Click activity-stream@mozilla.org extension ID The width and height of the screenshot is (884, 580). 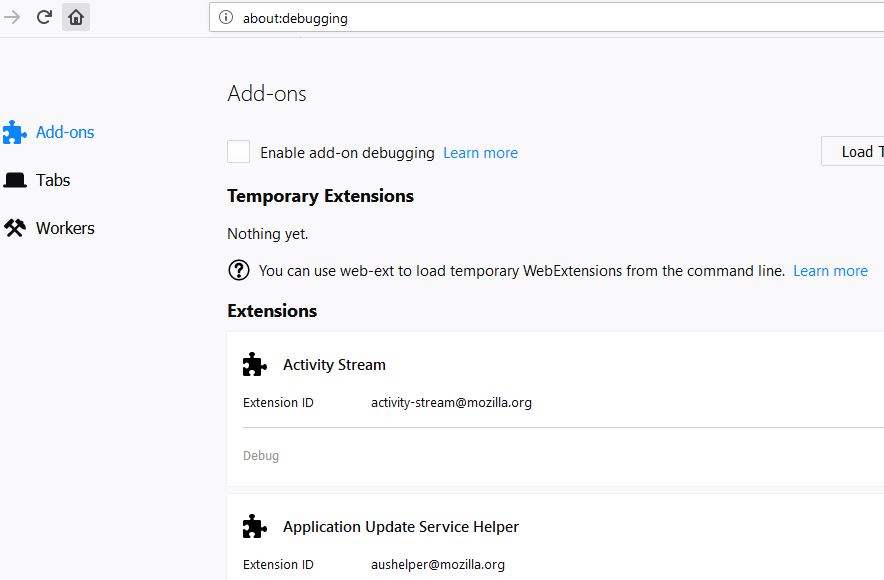[451, 402]
